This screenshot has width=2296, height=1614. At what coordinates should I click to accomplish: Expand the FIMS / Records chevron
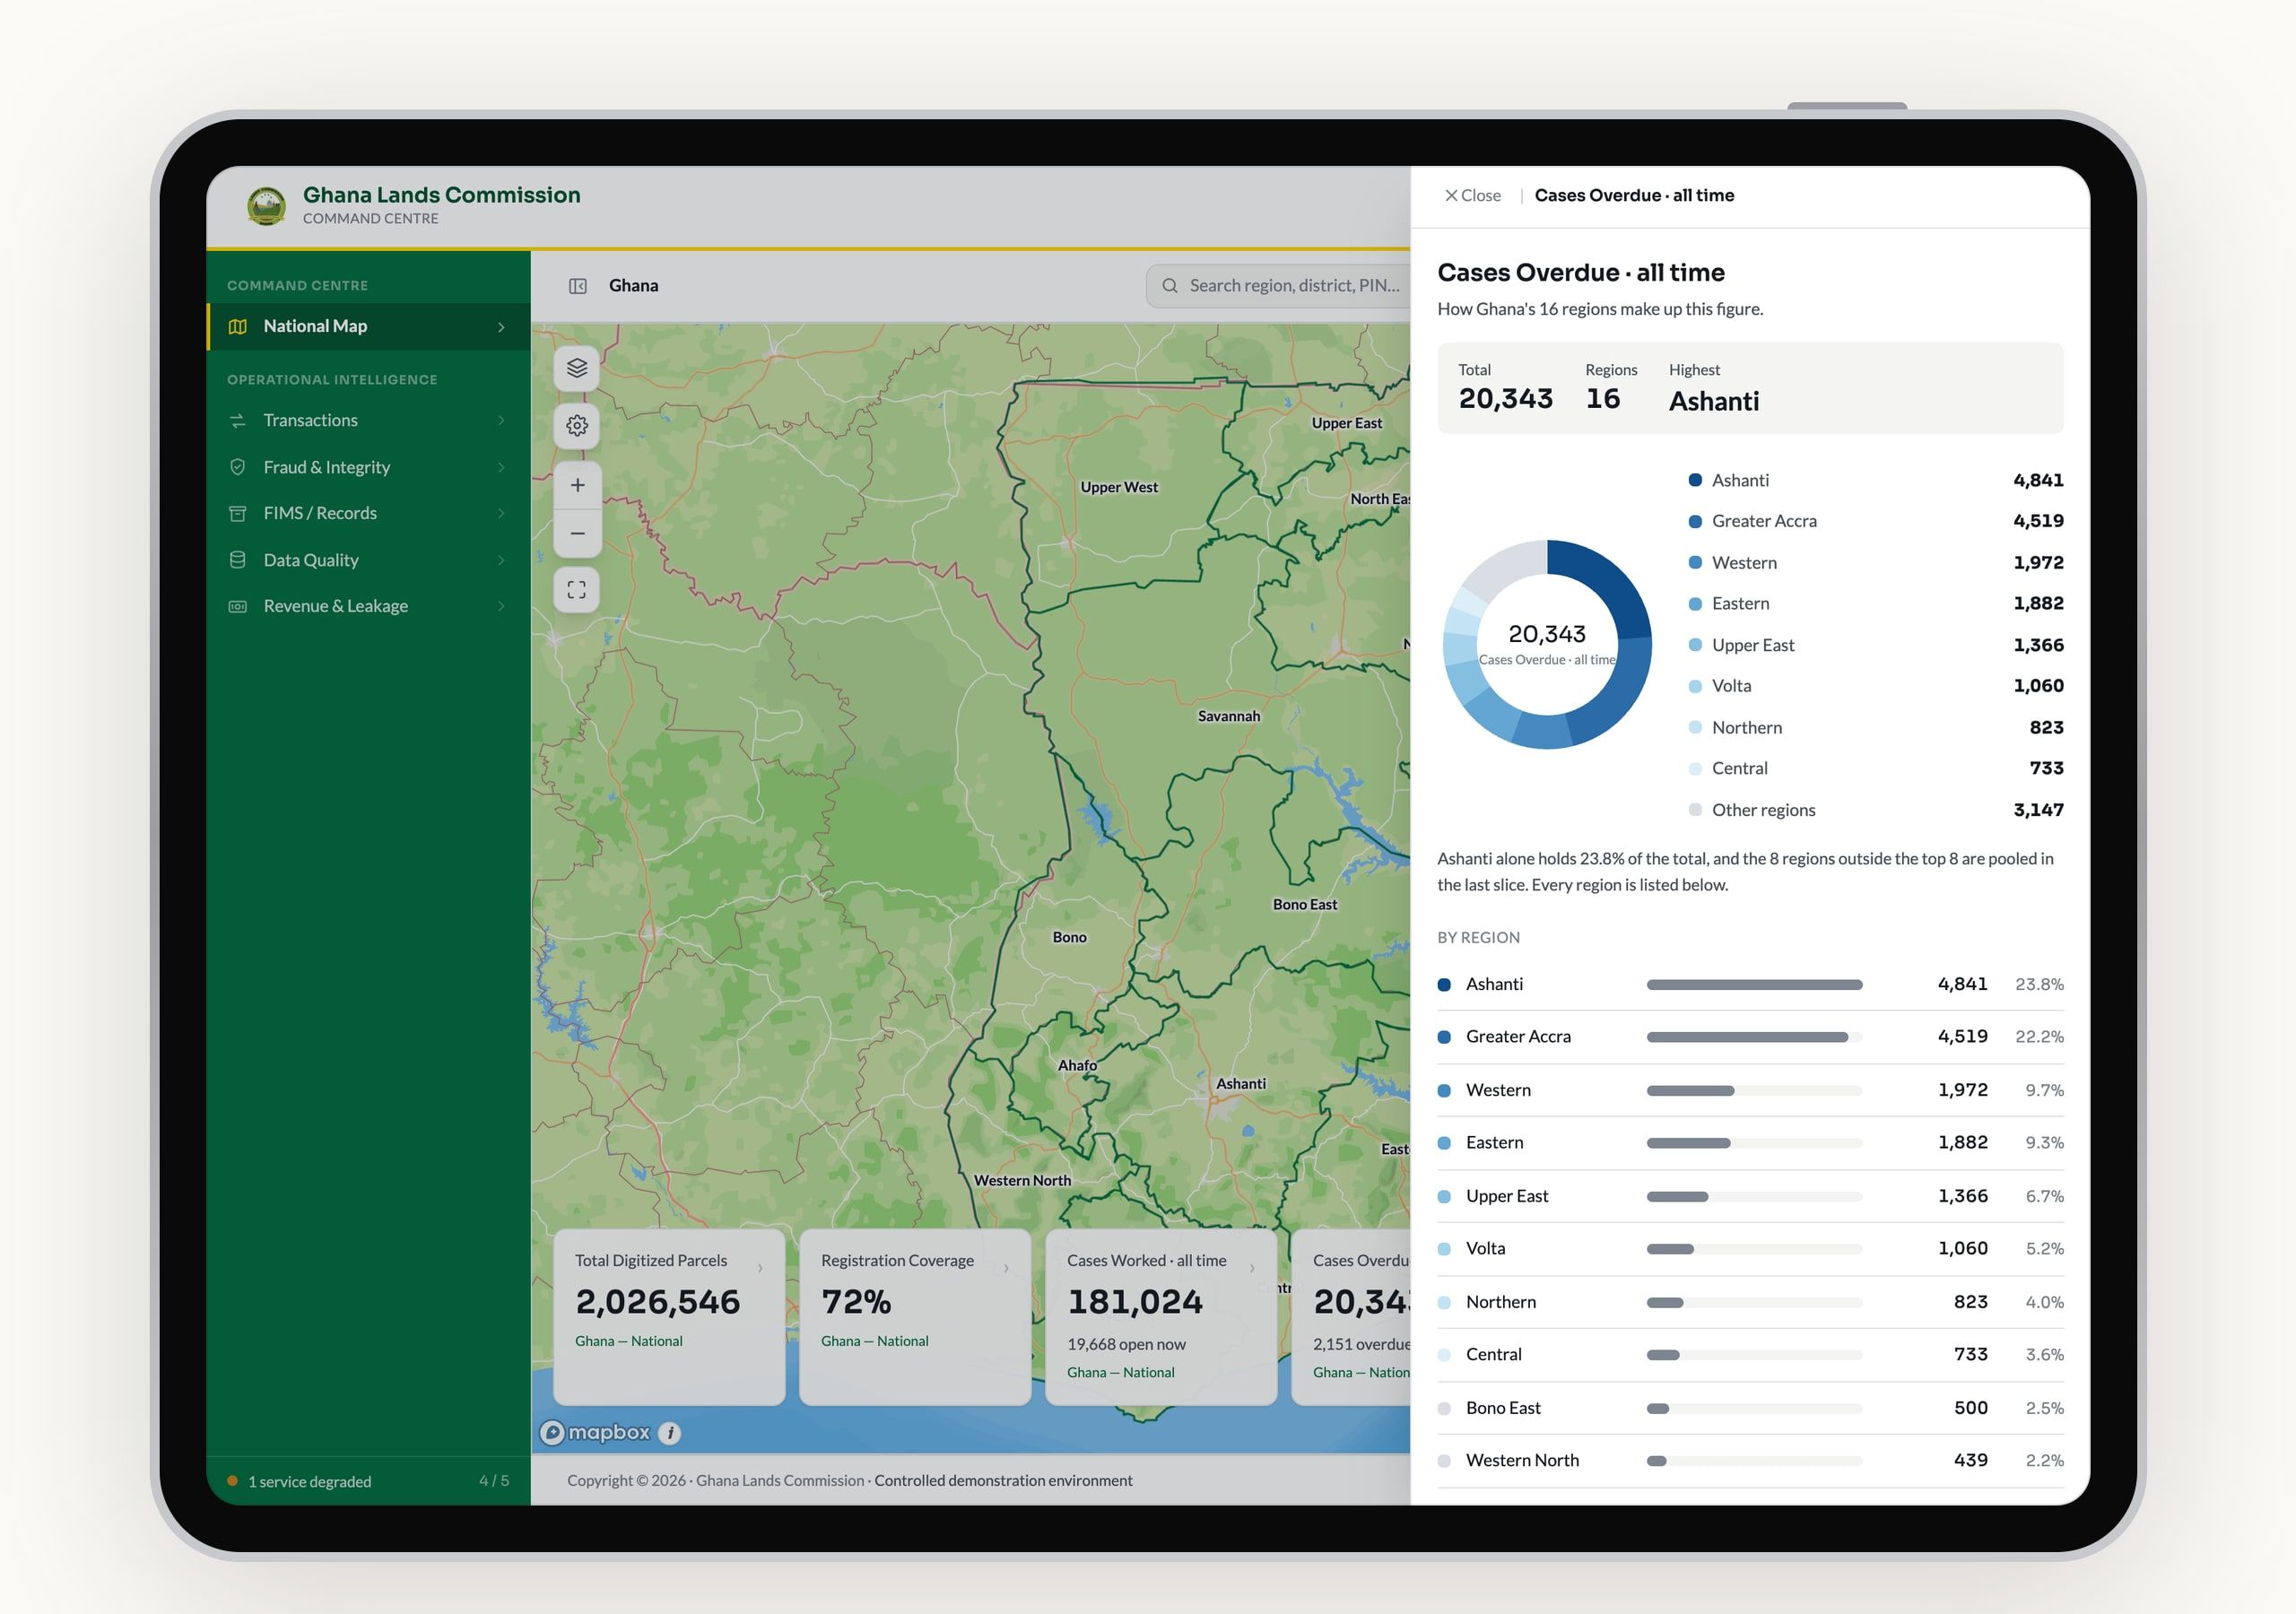pyautogui.click(x=501, y=514)
